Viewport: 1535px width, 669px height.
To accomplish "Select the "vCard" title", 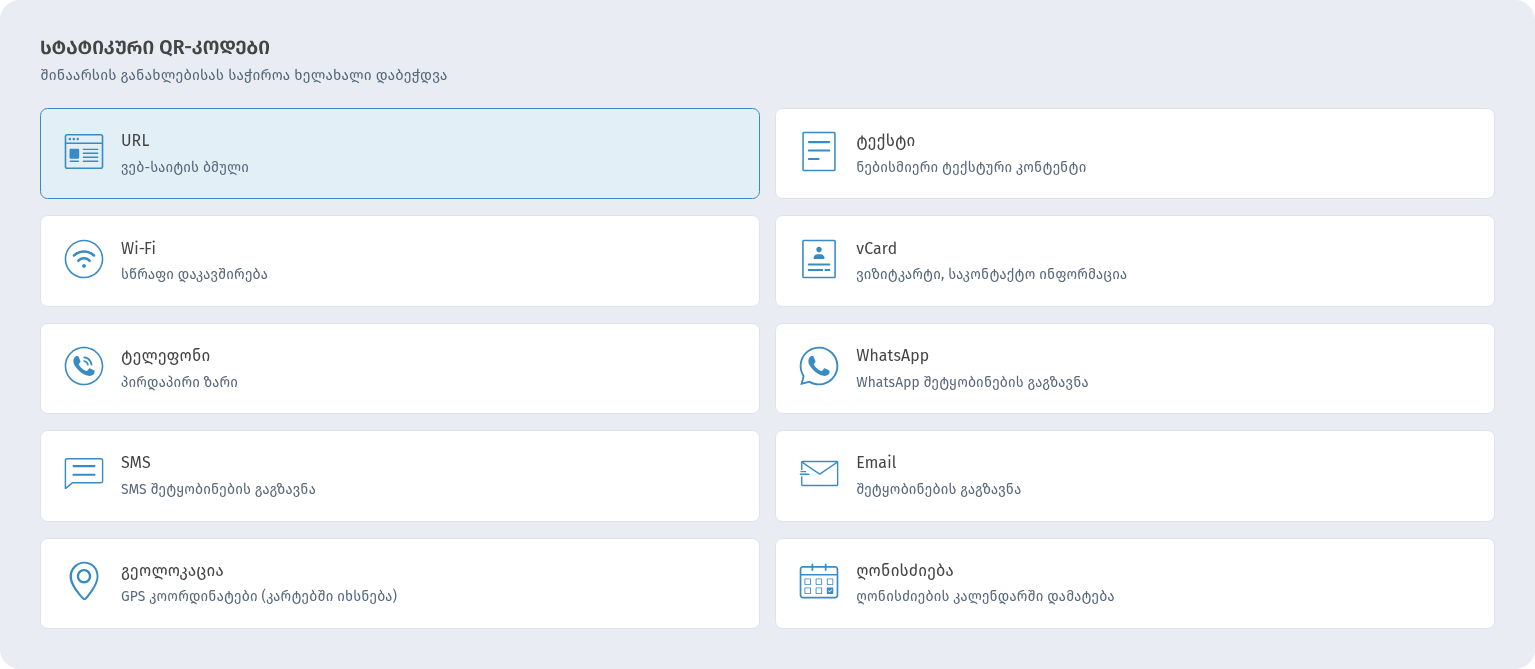I will pyautogui.click(x=876, y=248).
